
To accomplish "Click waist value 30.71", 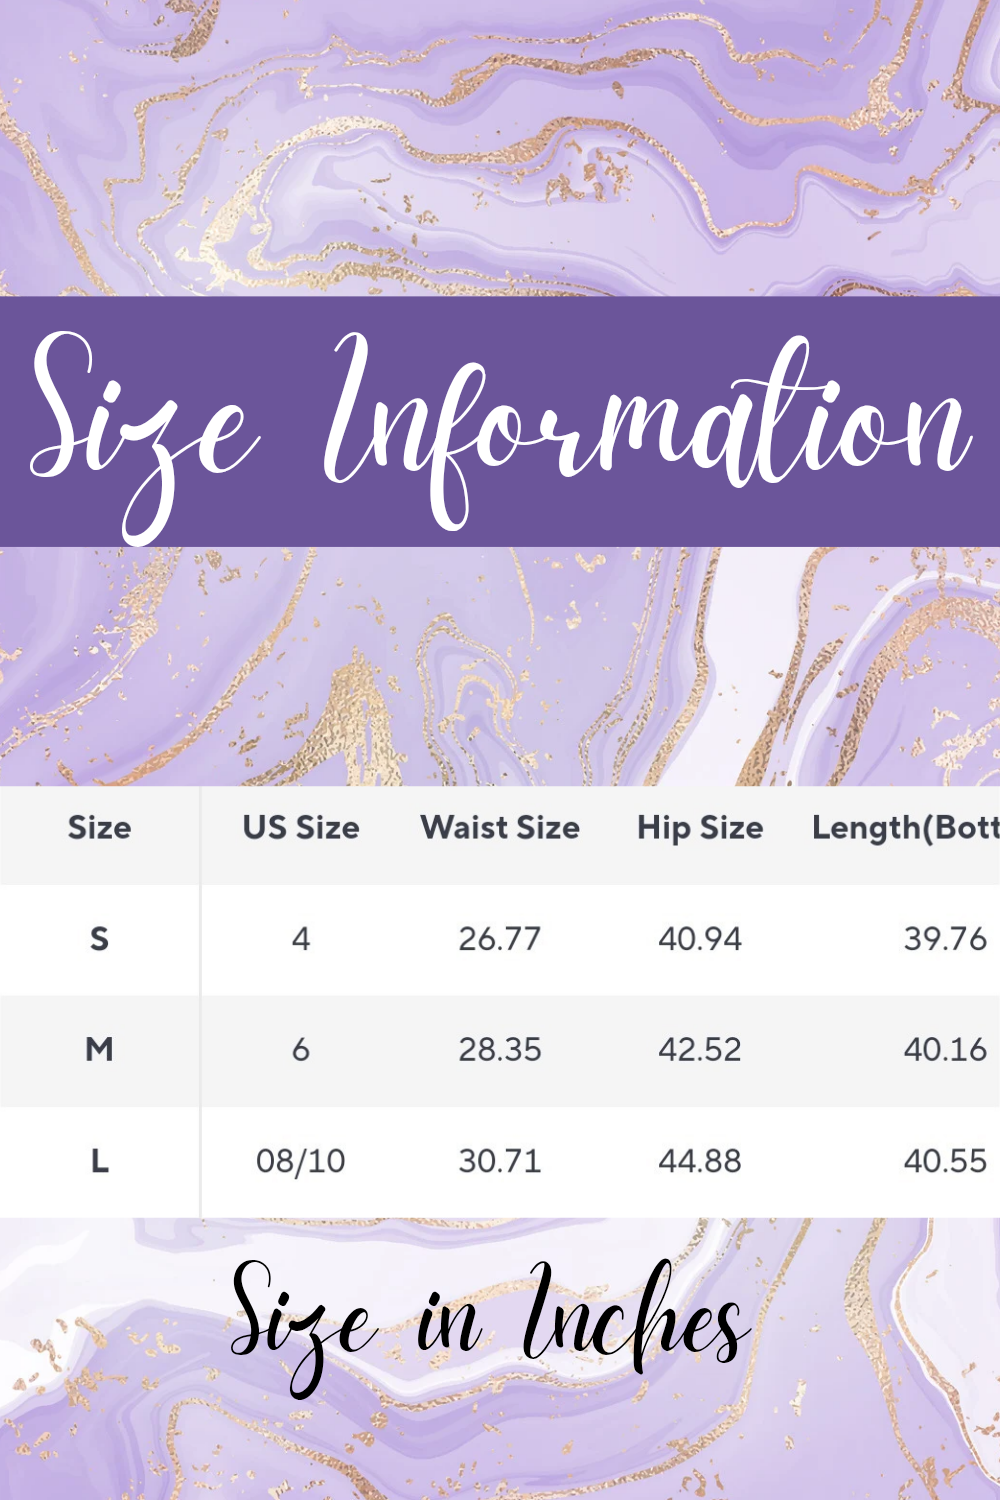I will point(500,1161).
